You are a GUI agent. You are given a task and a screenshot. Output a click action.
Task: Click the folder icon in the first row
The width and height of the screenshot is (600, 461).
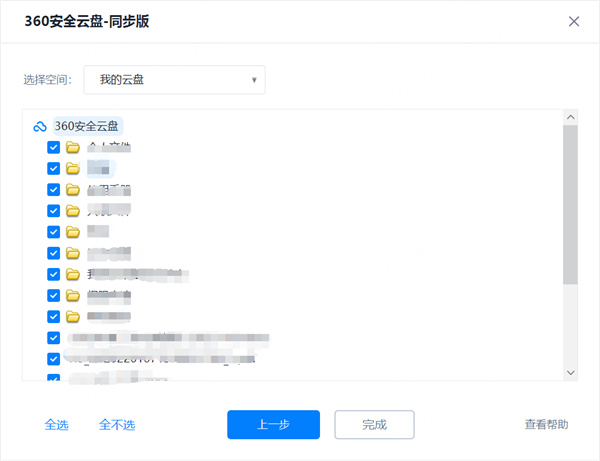click(73, 147)
